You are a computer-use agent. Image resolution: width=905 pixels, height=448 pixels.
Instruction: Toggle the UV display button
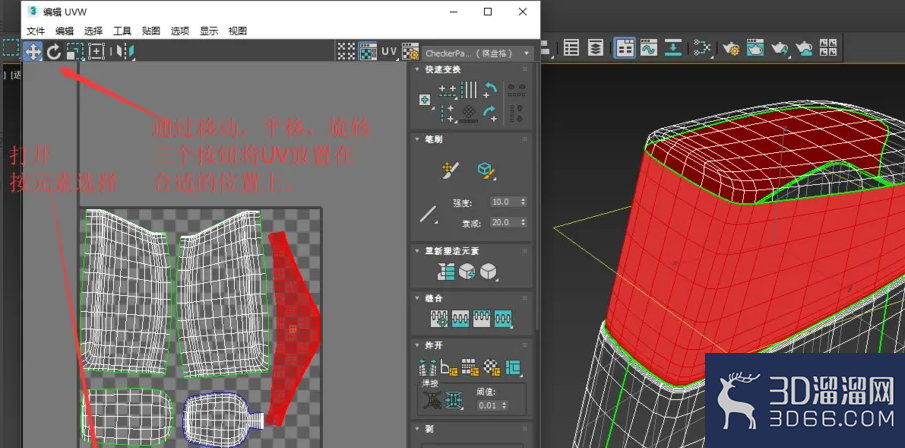pyautogui.click(x=389, y=51)
